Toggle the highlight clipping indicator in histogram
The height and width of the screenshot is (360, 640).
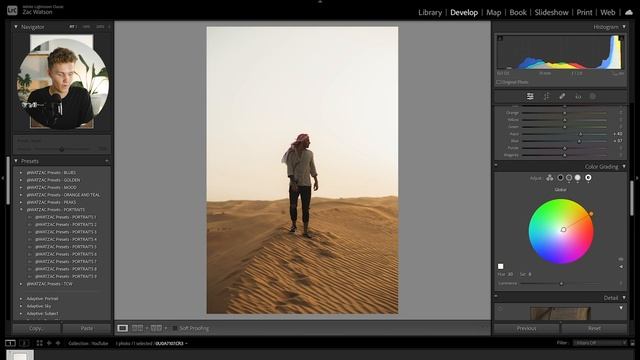click(x=620, y=38)
